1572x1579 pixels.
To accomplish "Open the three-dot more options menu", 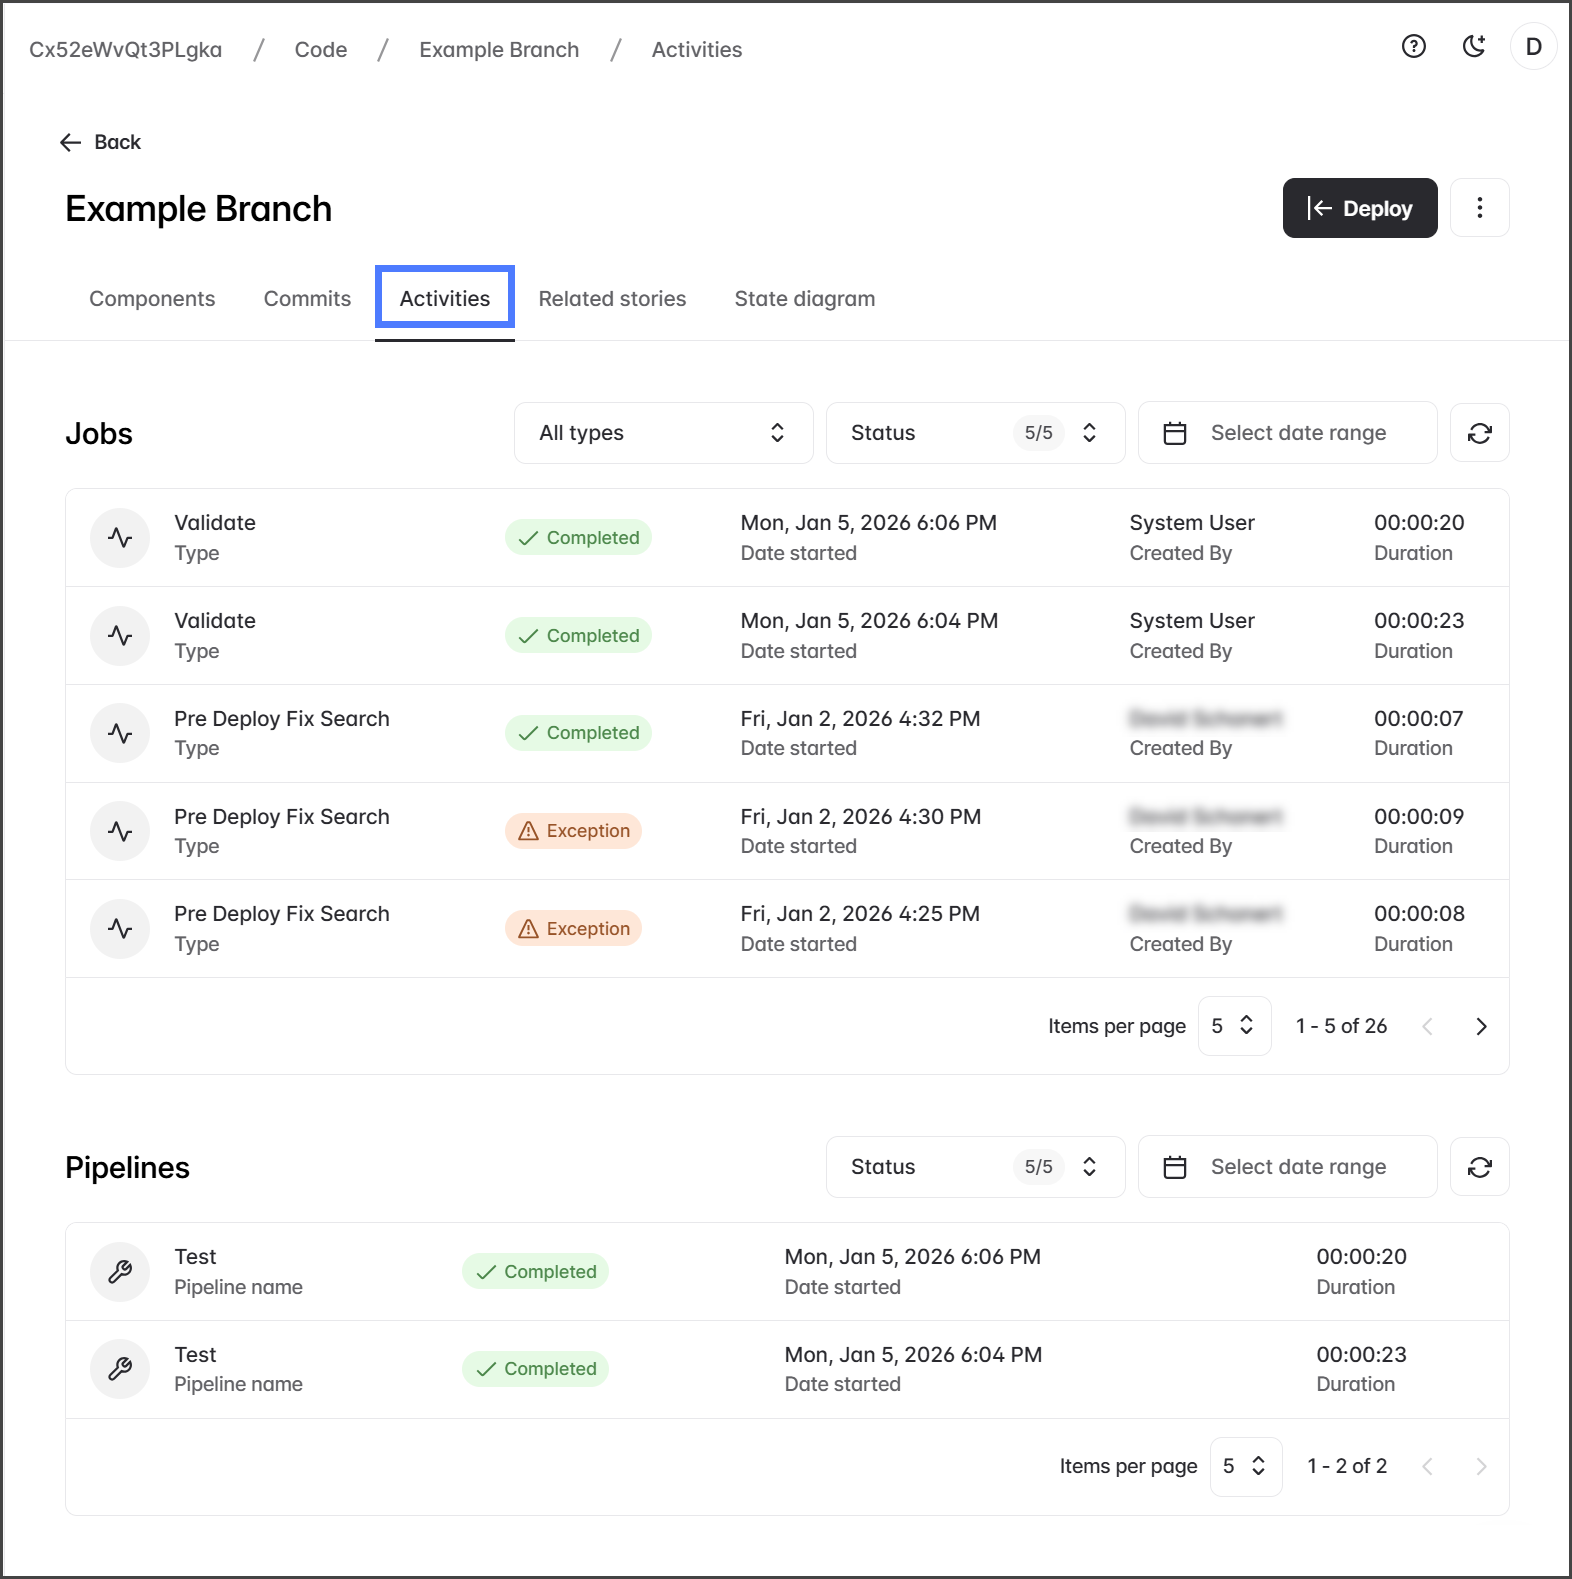I will coord(1479,208).
